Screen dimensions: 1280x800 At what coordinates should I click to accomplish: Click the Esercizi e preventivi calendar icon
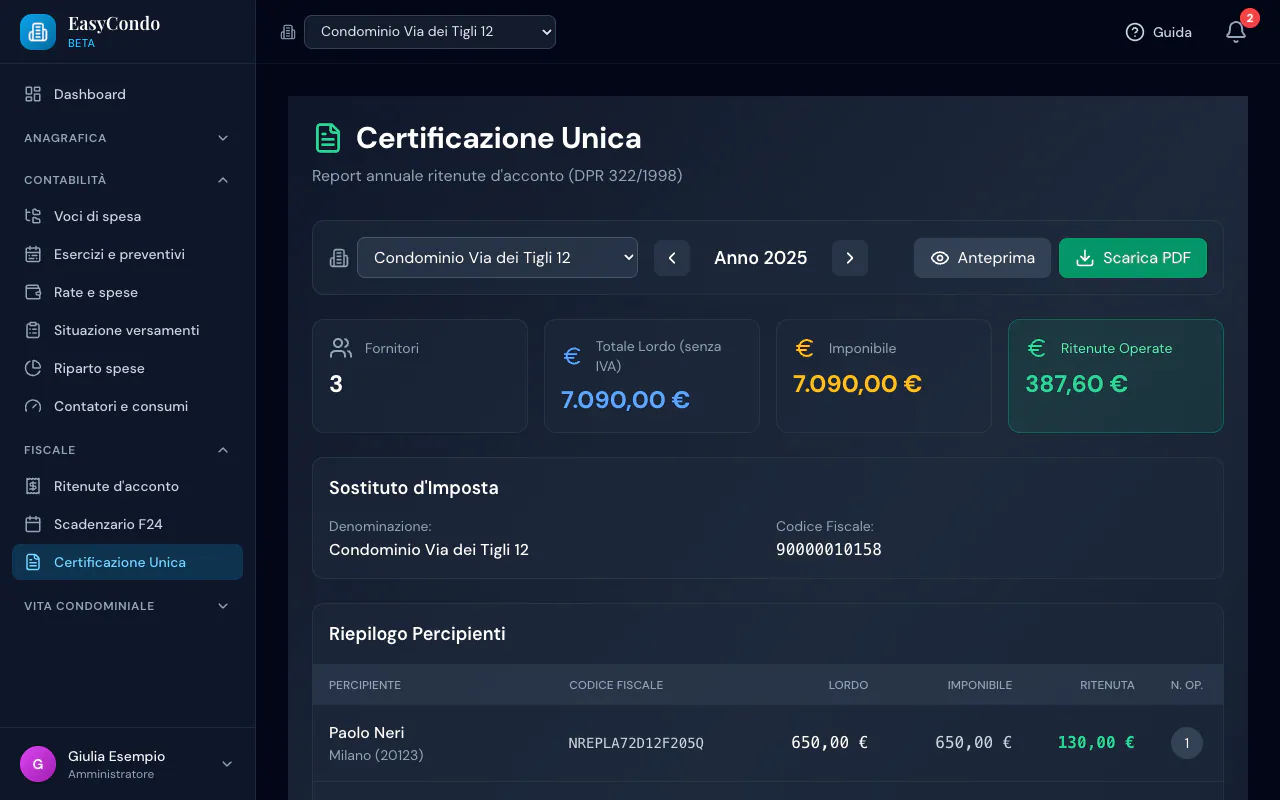(x=33, y=254)
